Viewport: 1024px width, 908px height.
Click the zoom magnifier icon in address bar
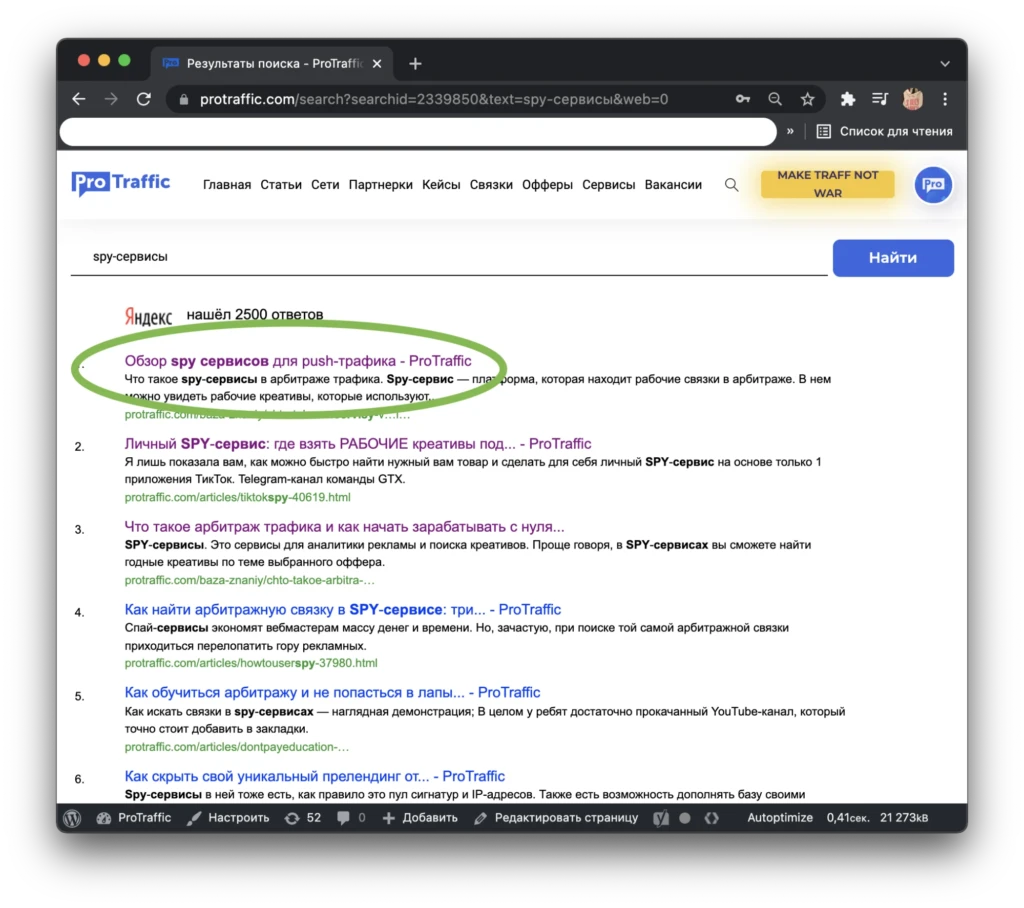(x=775, y=99)
